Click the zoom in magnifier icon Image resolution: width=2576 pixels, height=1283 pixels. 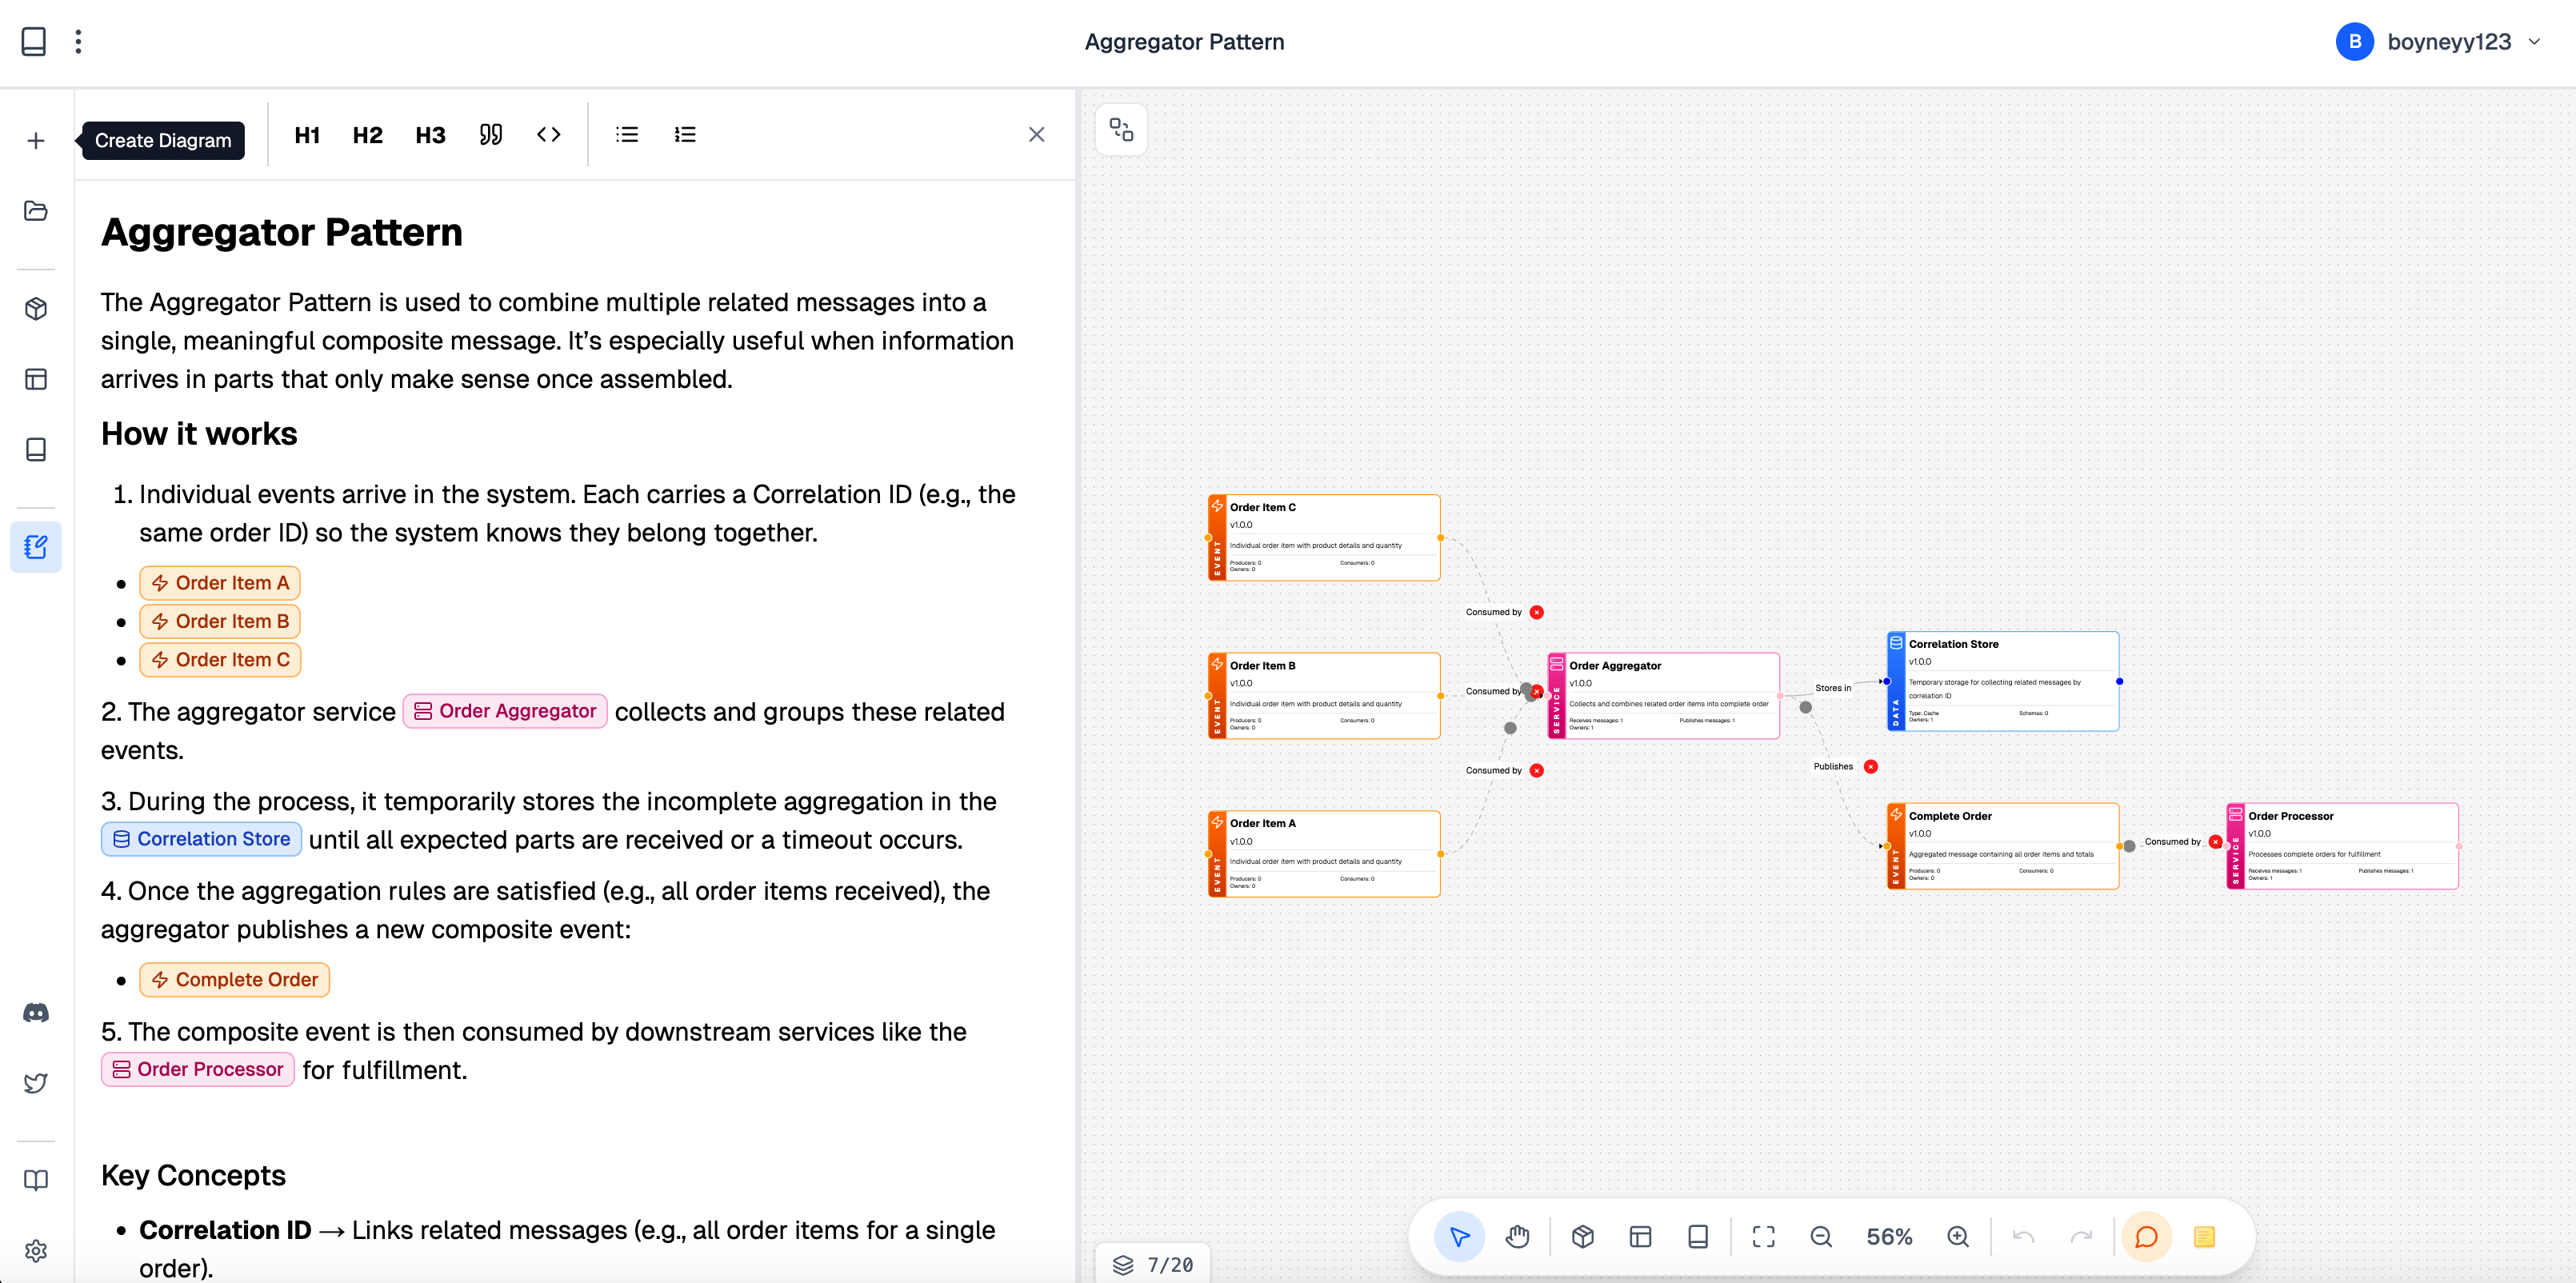tap(1958, 1236)
